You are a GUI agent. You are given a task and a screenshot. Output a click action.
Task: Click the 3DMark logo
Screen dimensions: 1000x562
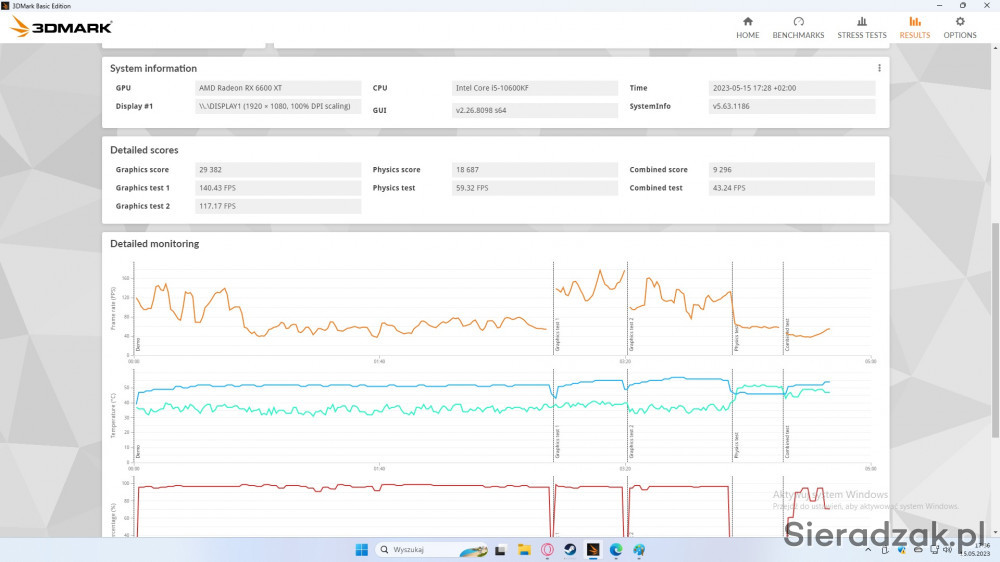(61, 27)
